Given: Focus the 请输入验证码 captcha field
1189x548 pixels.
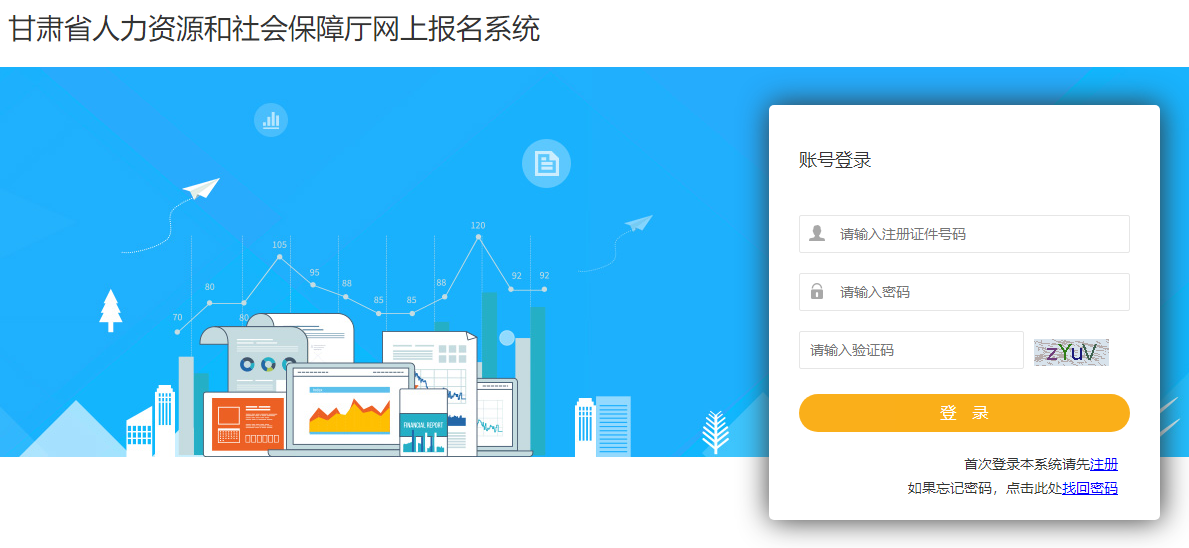Looking at the screenshot, I should (x=911, y=350).
